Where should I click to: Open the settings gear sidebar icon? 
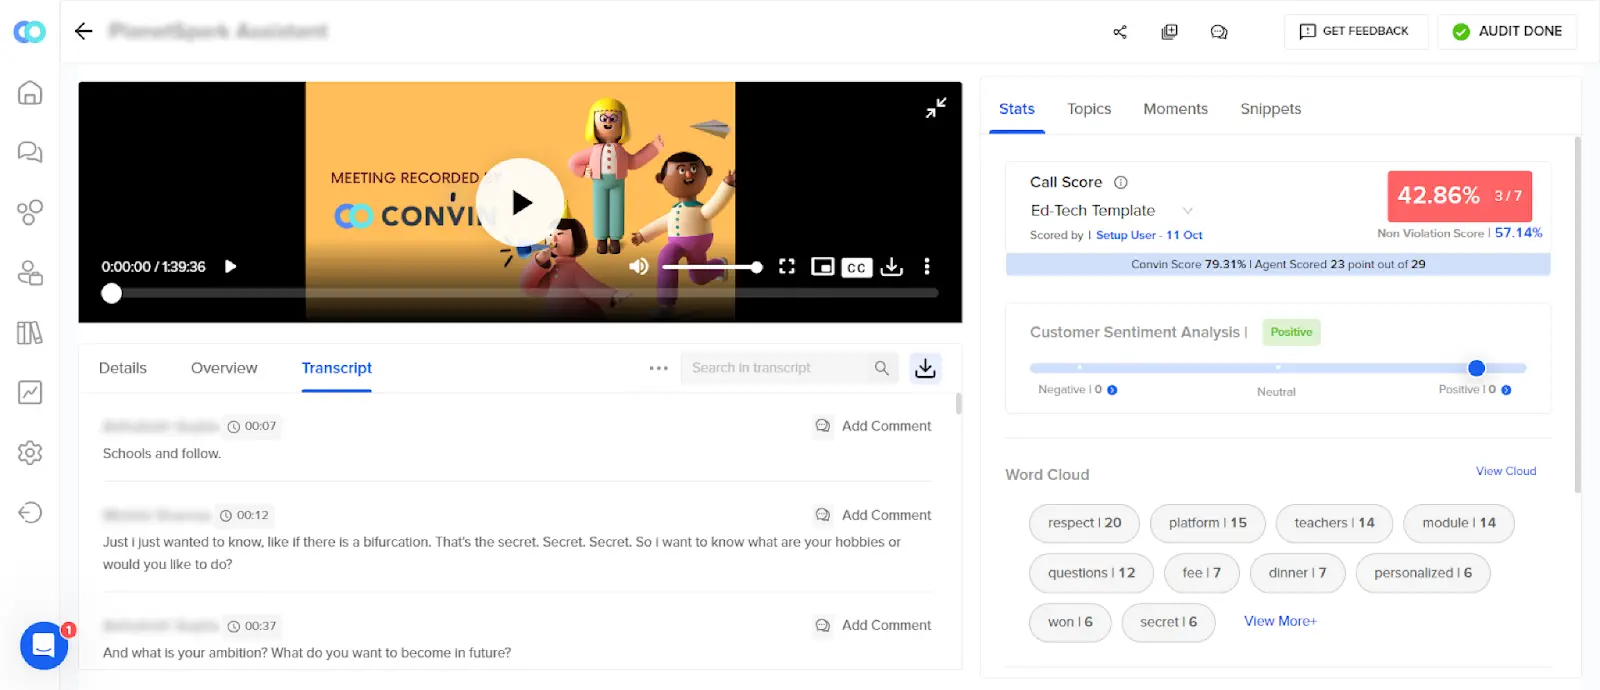tap(30, 452)
